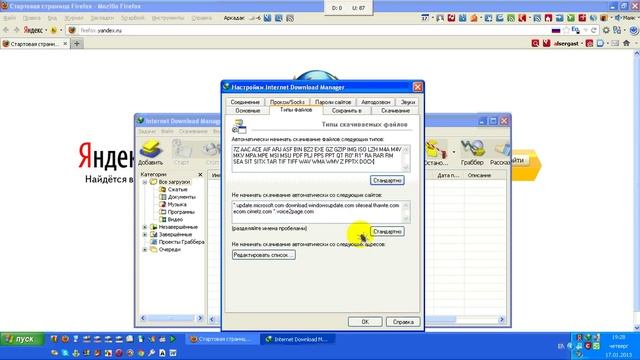Close the IDM settings dialog
Screen dimensions: 640x360
(x=418, y=87)
